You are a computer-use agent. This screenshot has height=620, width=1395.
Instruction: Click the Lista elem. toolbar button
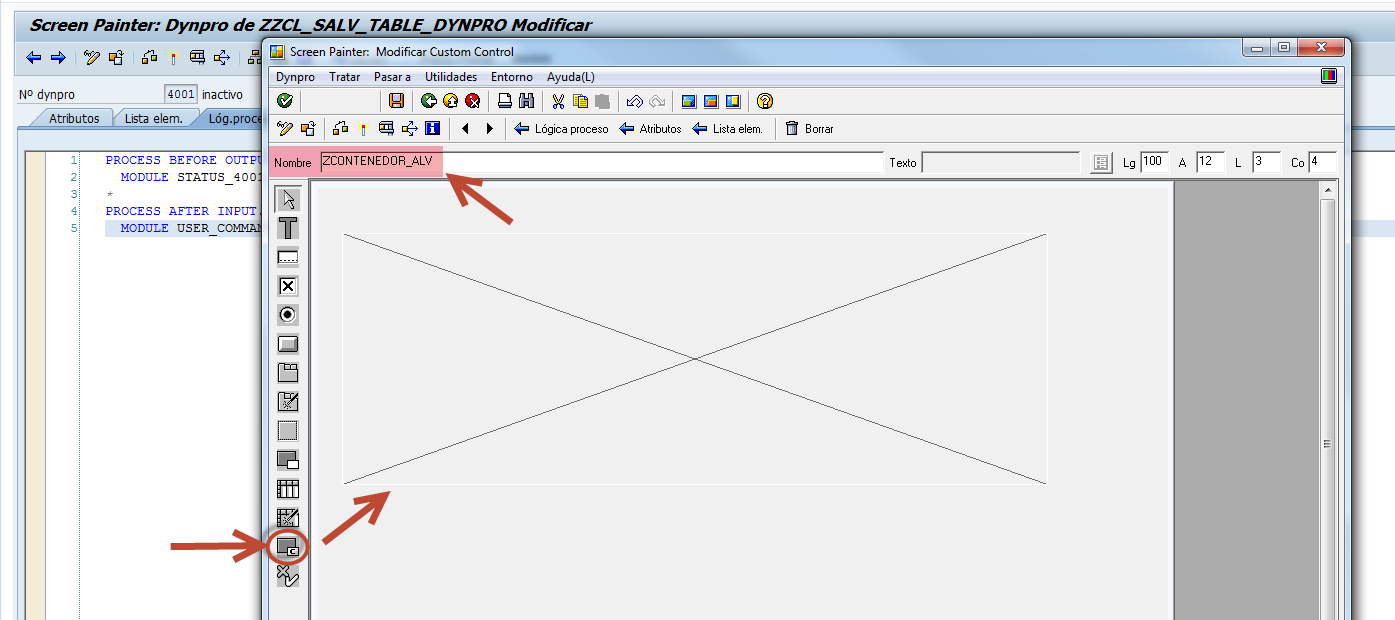(x=727, y=129)
